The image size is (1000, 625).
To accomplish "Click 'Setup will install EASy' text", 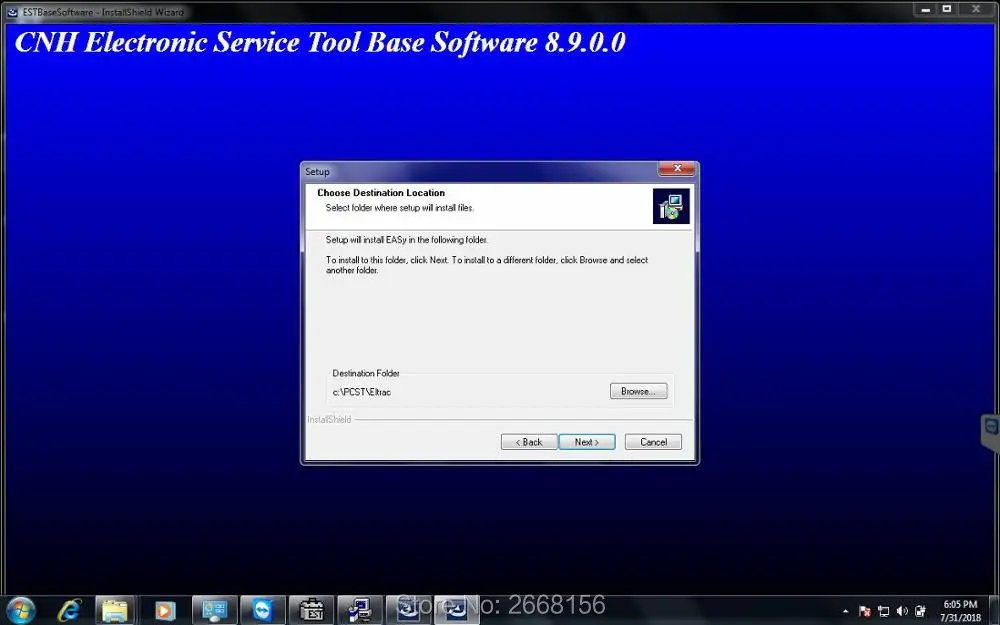I will coord(406,240).
